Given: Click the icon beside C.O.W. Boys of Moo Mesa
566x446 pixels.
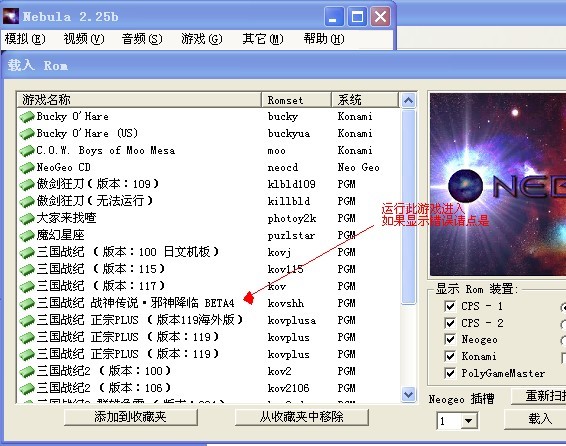Looking at the screenshot, I should (x=27, y=151).
